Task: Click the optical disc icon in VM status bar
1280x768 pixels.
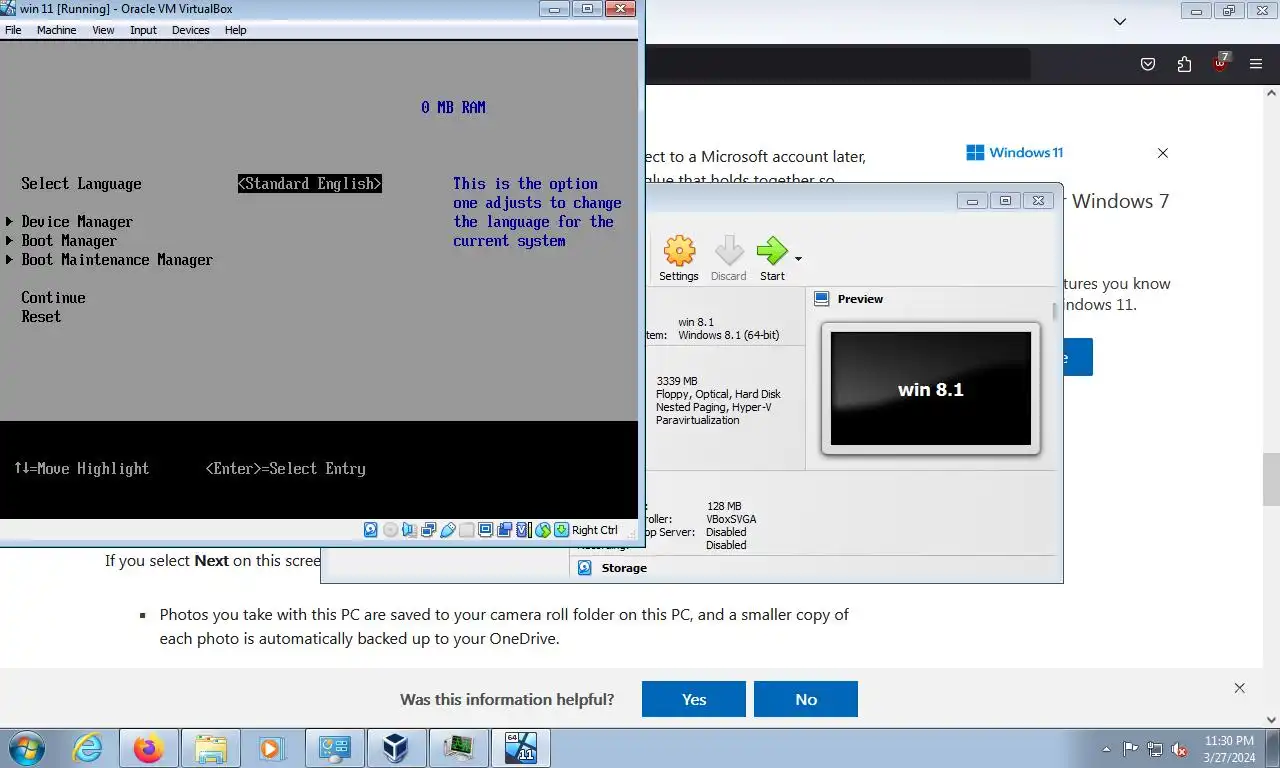Action: click(x=390, y=530)
